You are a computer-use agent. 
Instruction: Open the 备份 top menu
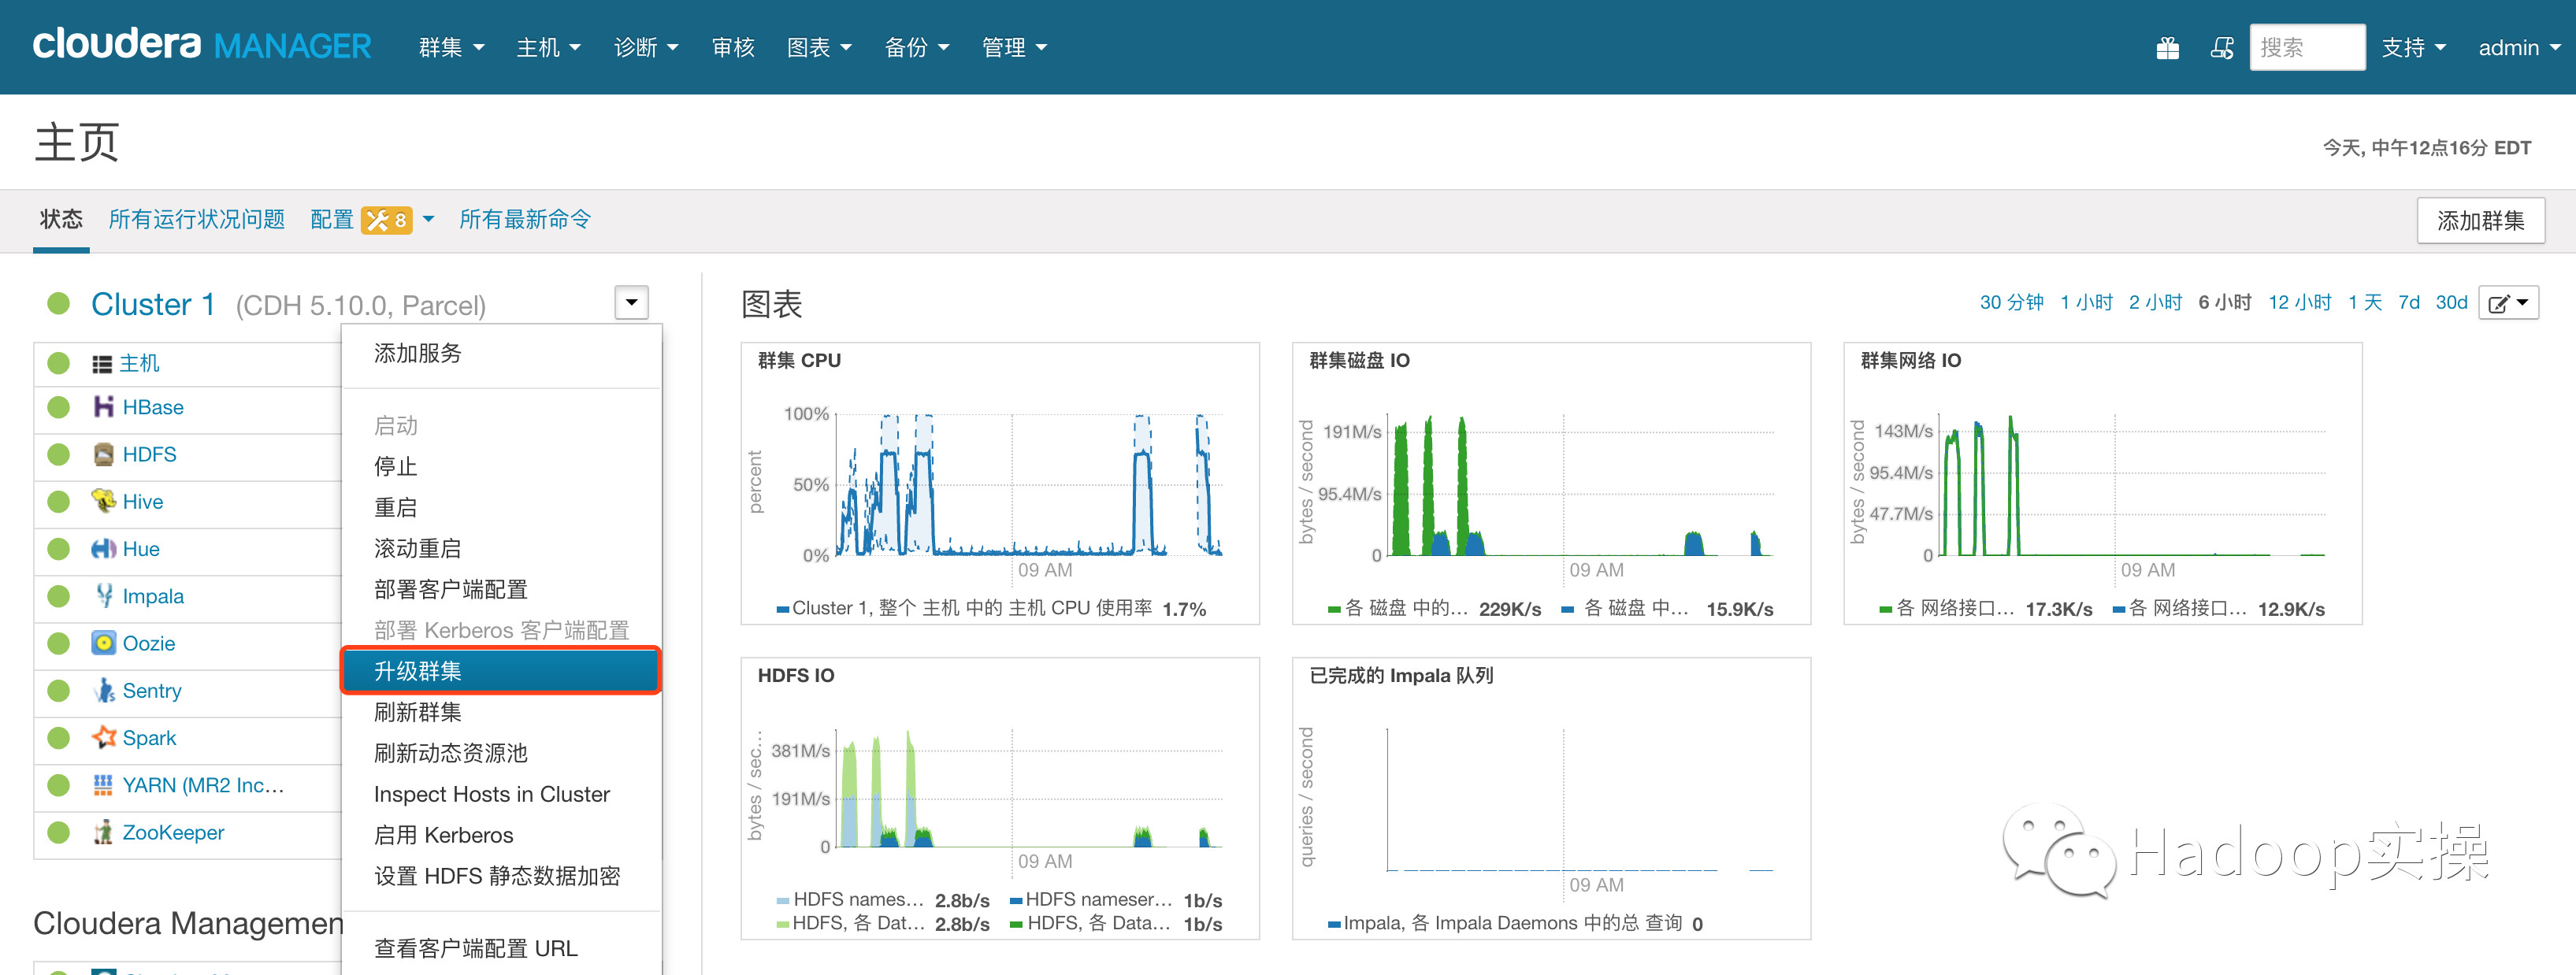(917, 47)
